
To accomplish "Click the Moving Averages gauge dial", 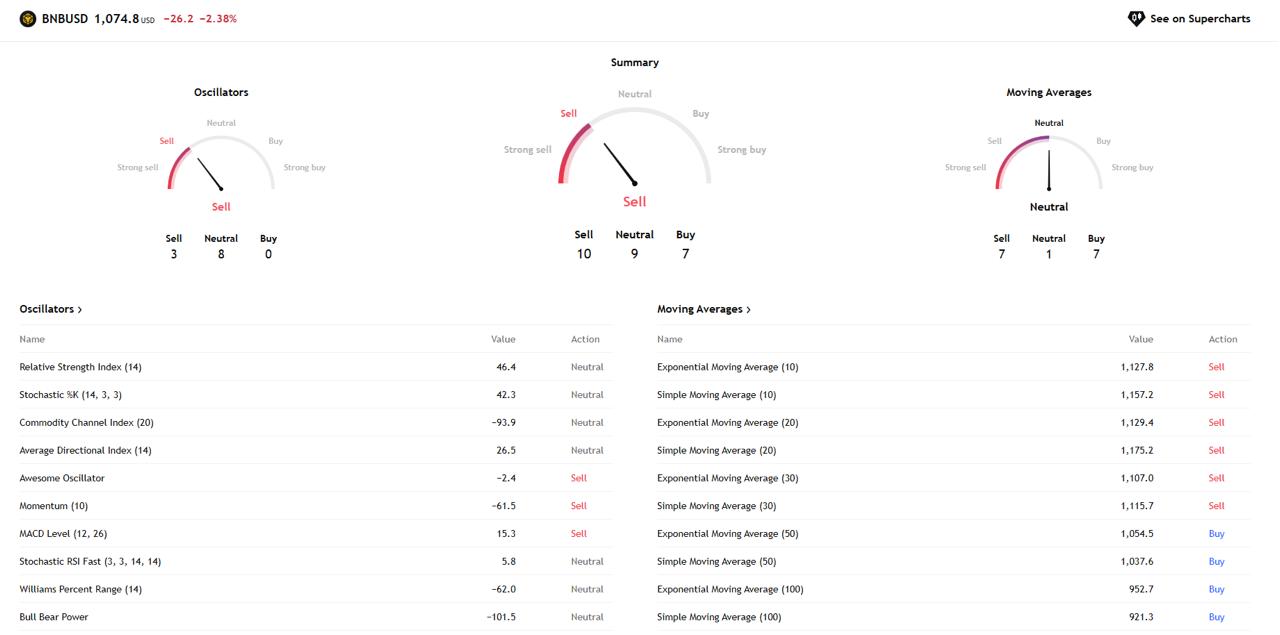I will point(1048,162).
